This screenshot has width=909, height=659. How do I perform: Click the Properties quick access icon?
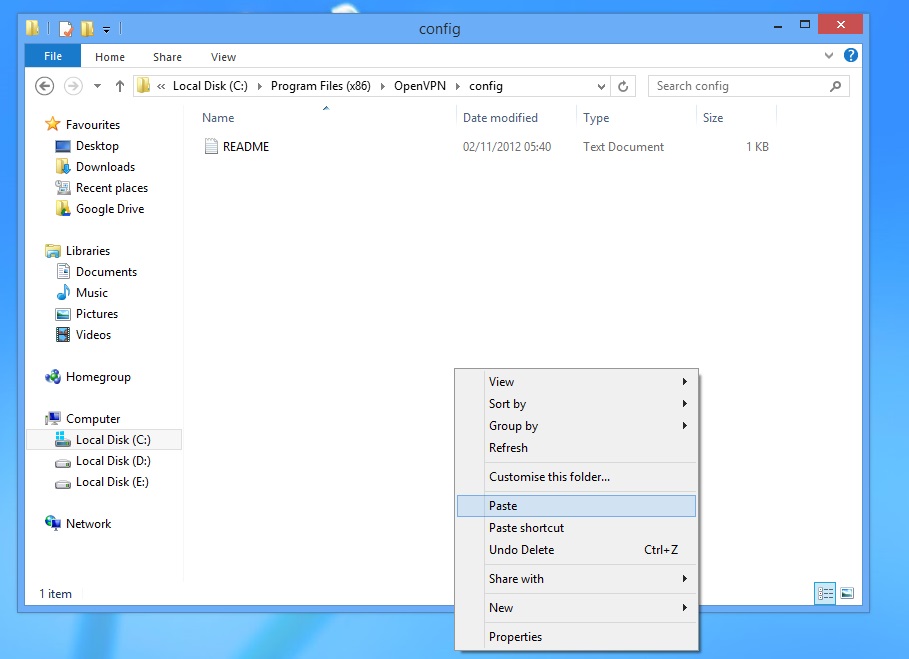(x=66, y=28)
